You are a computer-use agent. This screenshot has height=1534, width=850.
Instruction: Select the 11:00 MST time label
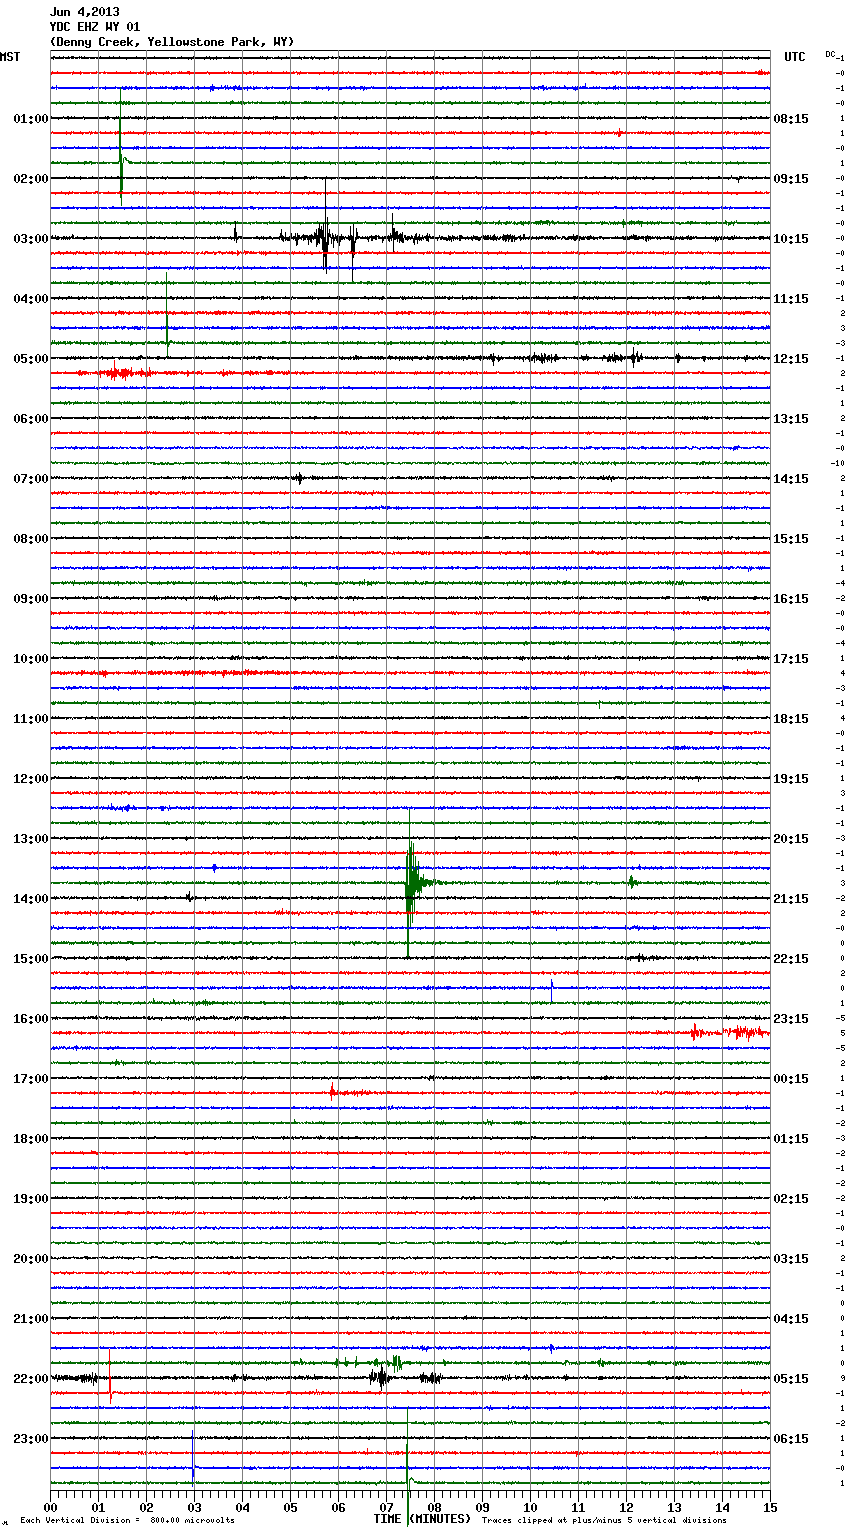point(31,719)
